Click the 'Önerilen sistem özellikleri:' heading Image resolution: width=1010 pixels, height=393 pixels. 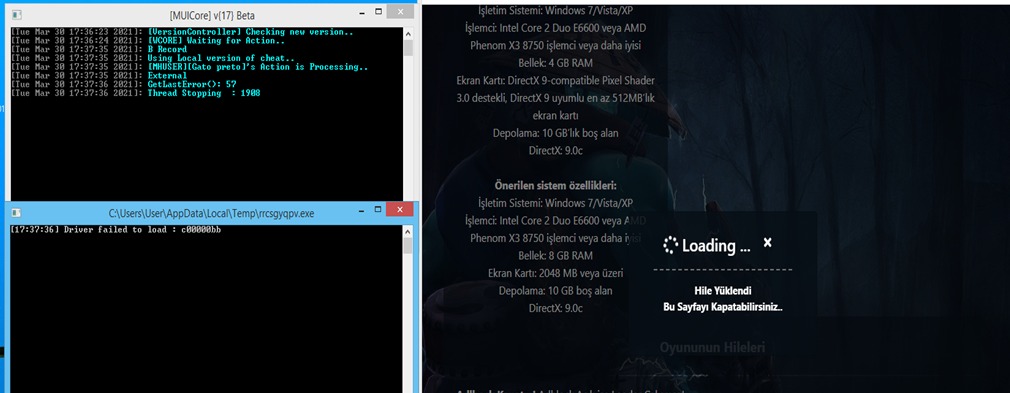[555, 186]
